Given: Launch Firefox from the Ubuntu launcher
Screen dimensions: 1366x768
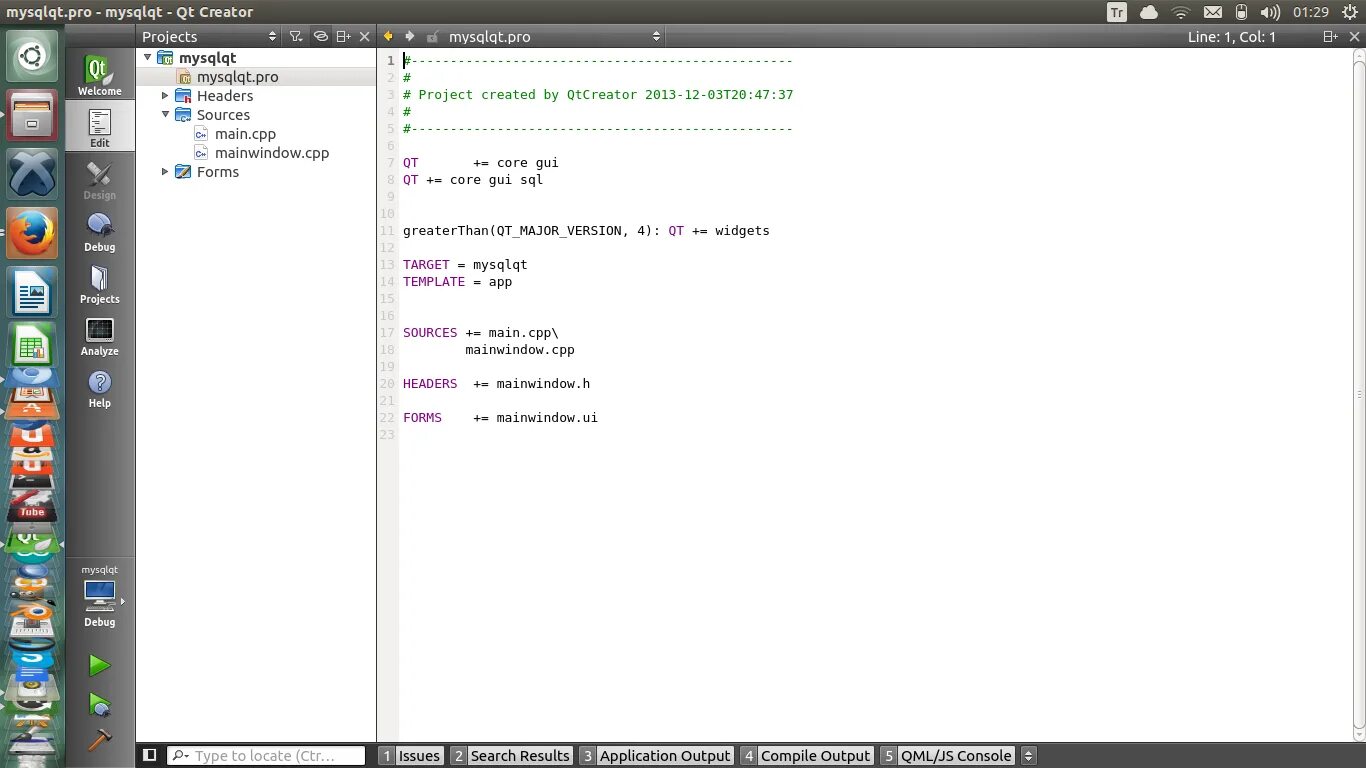Looking at the screenshot, I should click(x=33, y=233).
